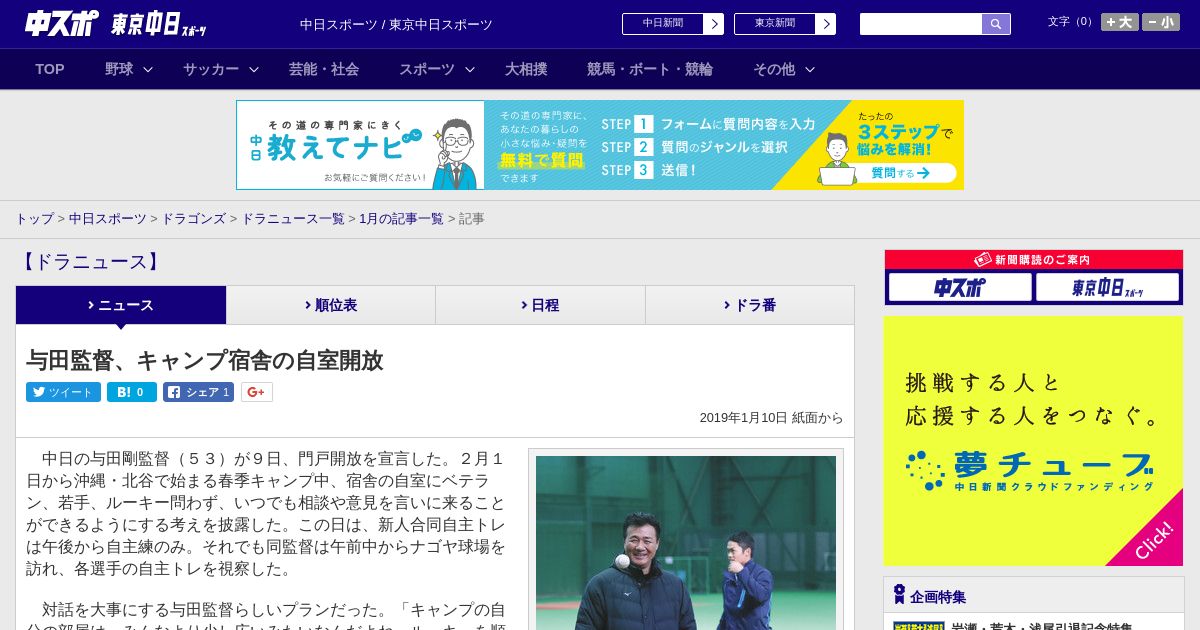Click the article date 2019年1月10日 紙面から
1200x630 pixels.
point(772,418)
